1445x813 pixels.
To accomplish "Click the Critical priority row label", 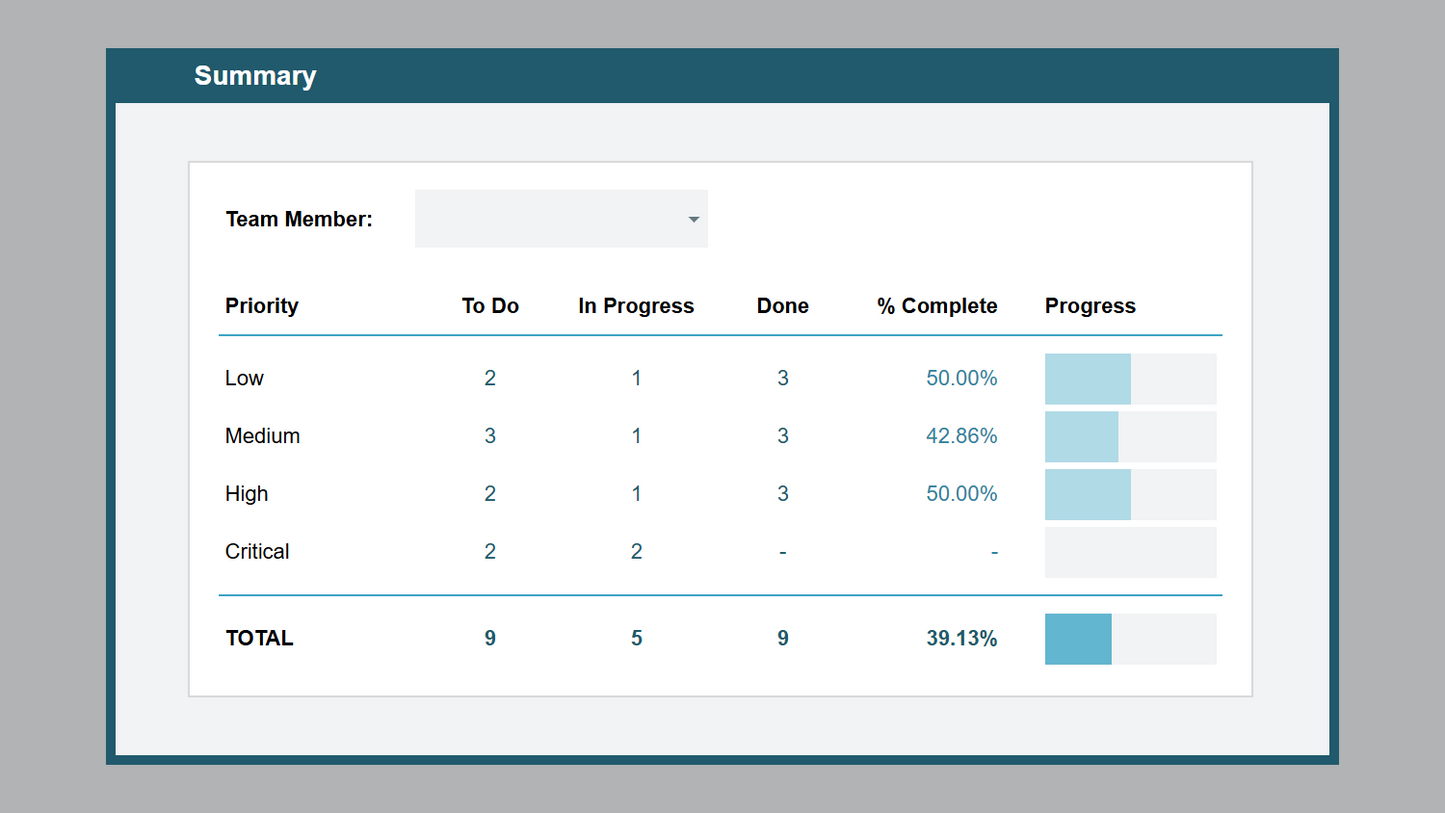I will [x=257, y=552].
